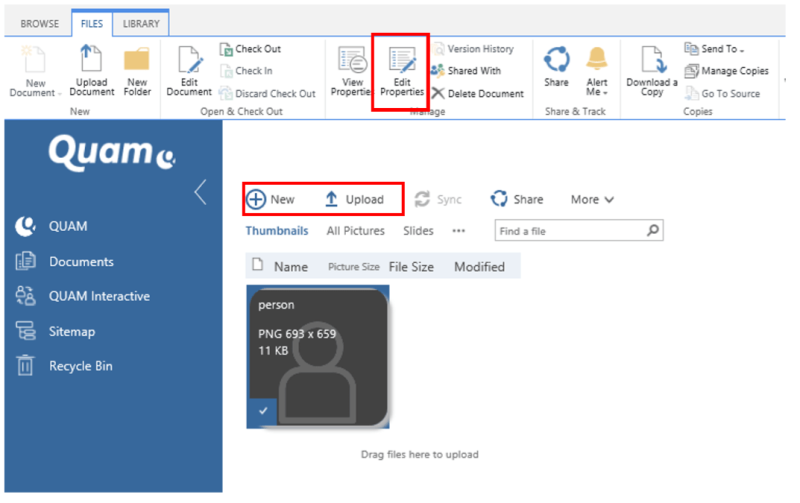Image resolution: width=800 pixels, height=503 pixels.
Task: Expand the More dropdown menu
Action: pyautogui.click(x=592, y=199)
